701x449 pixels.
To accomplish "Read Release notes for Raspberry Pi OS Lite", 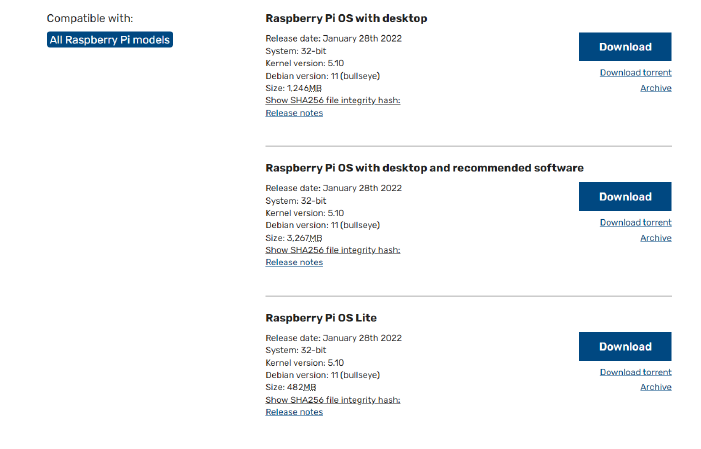I will tap(294, 412).
